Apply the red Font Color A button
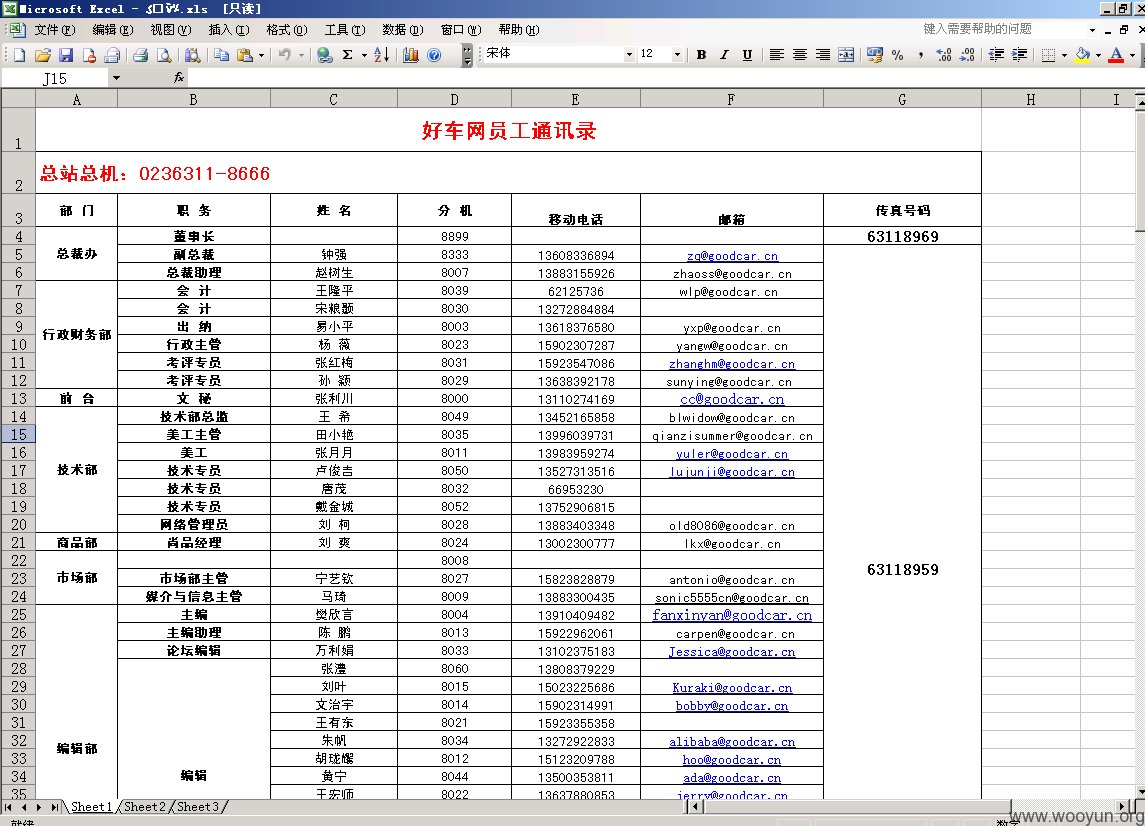 coord(1117,55)
